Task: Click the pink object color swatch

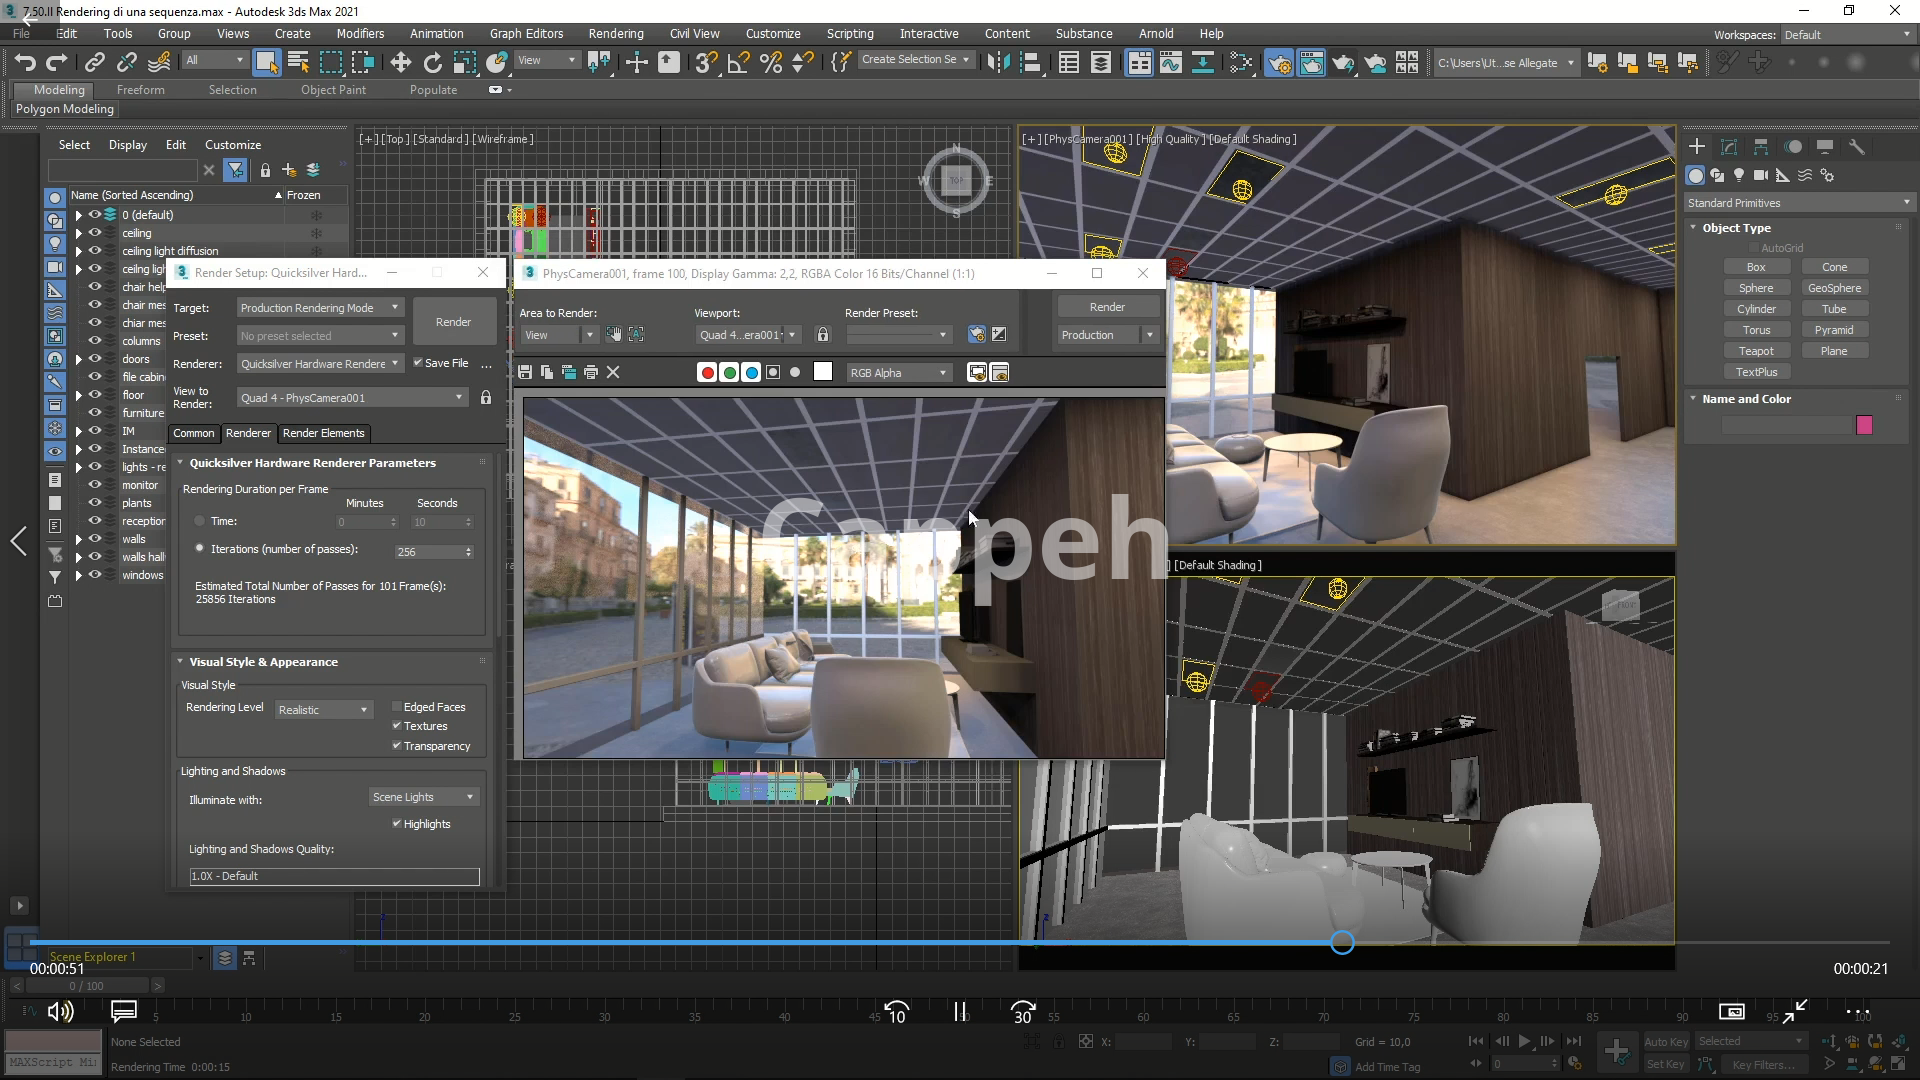Action: tap(1864, 425)
